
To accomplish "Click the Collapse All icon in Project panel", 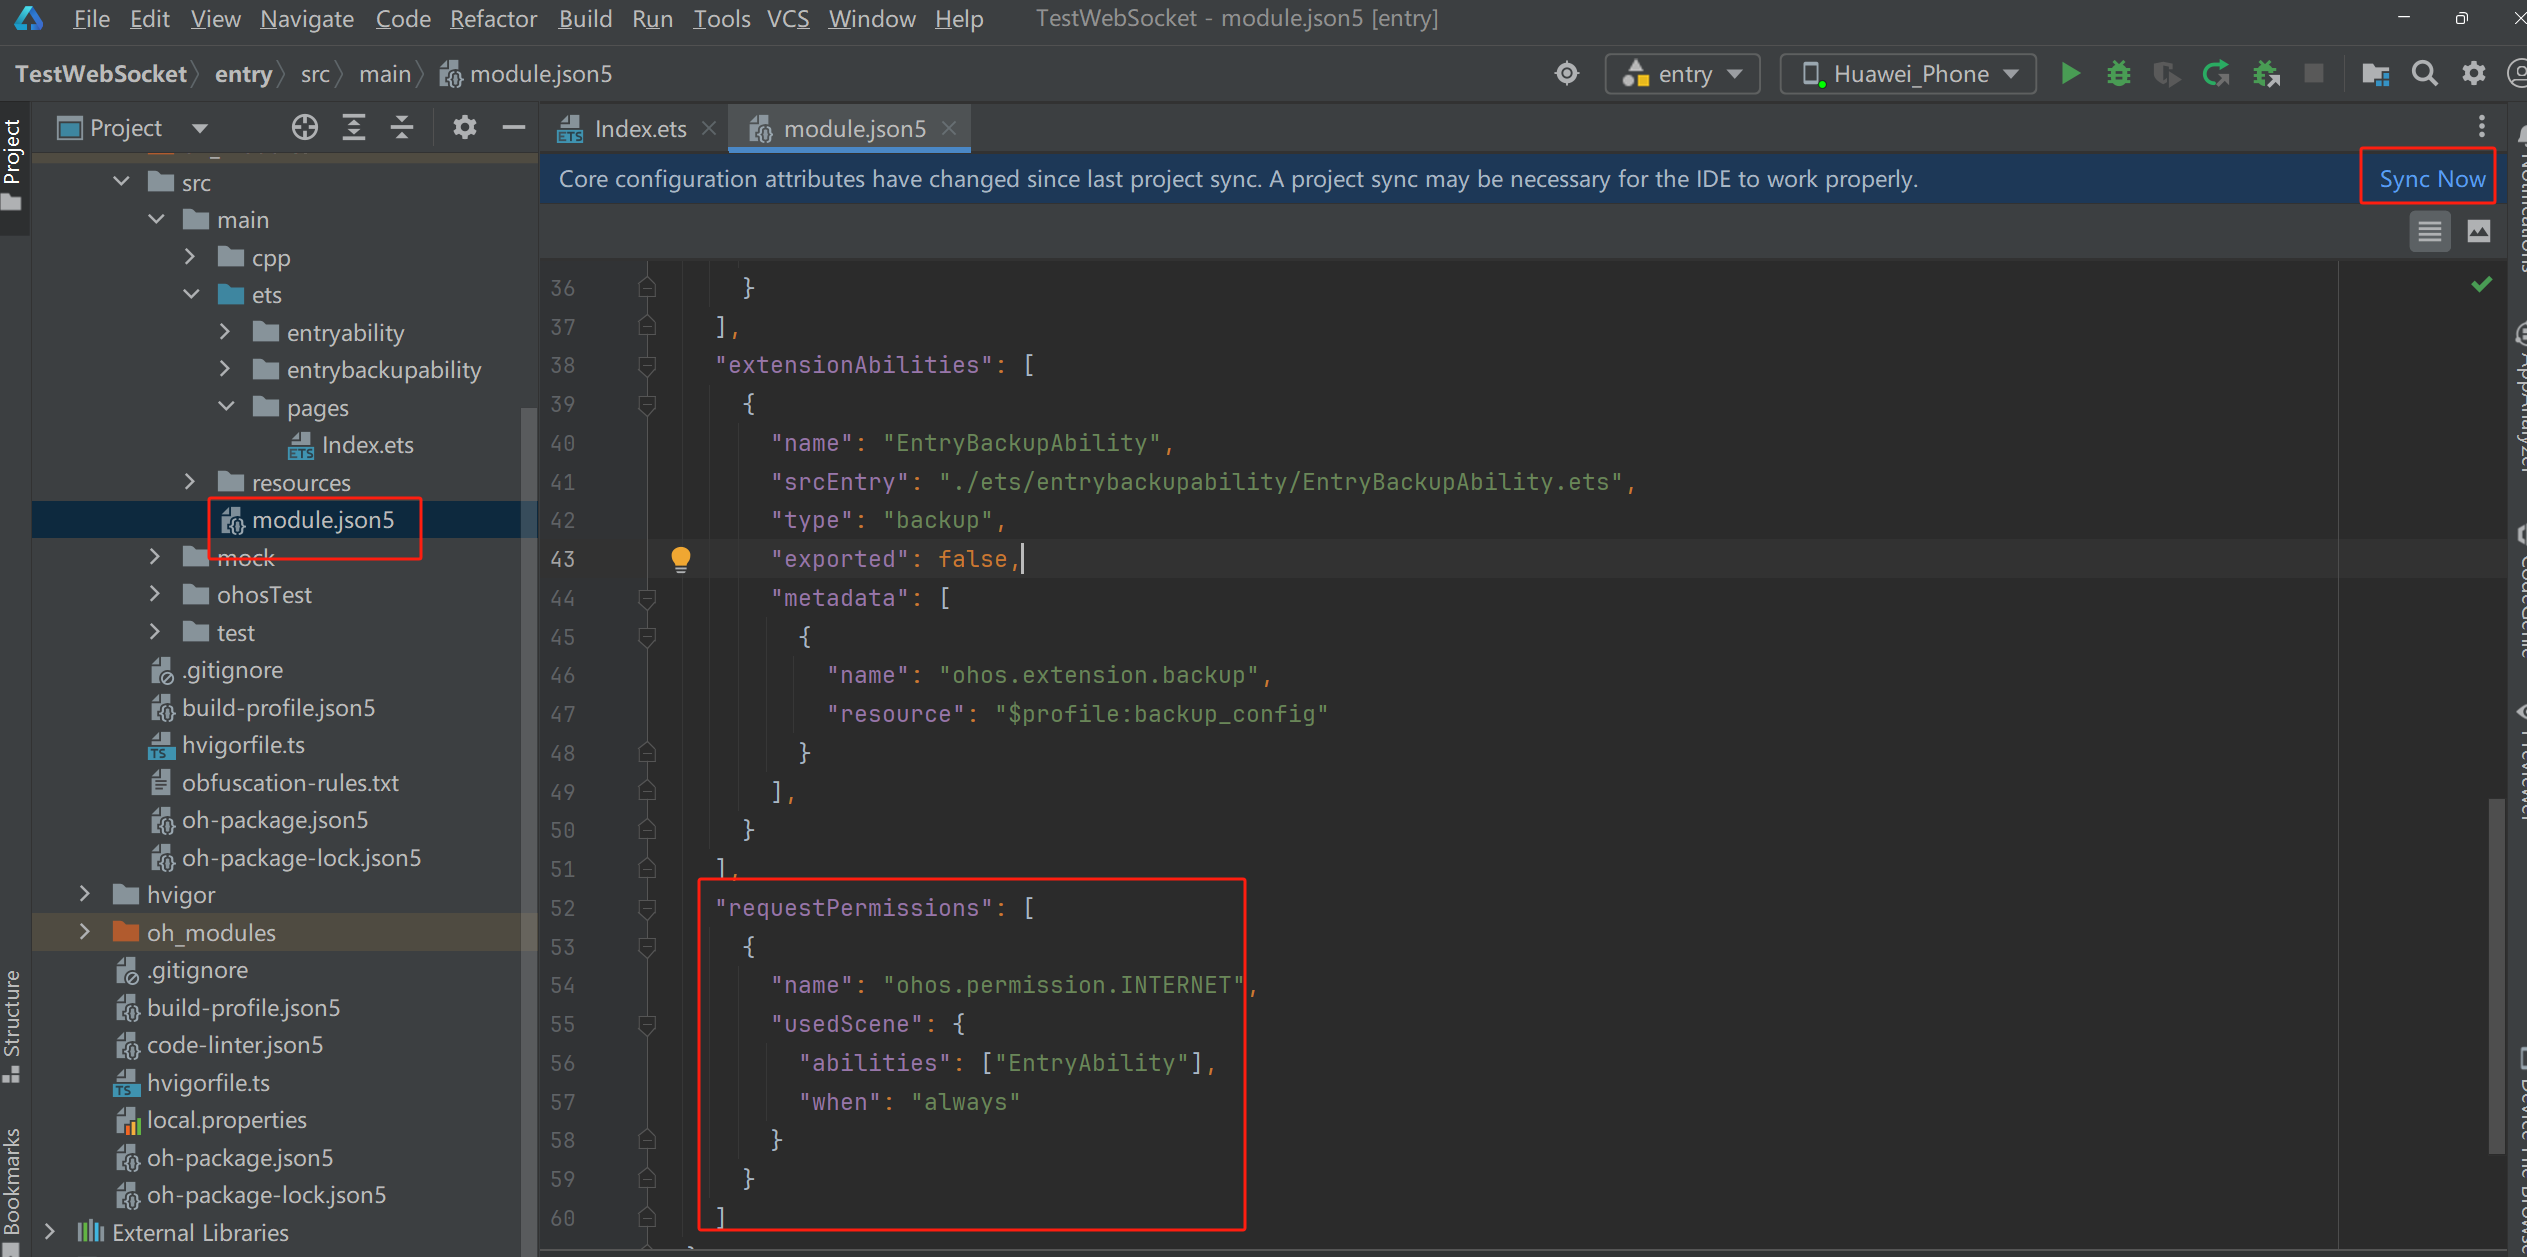I will (x=402, y=127).
